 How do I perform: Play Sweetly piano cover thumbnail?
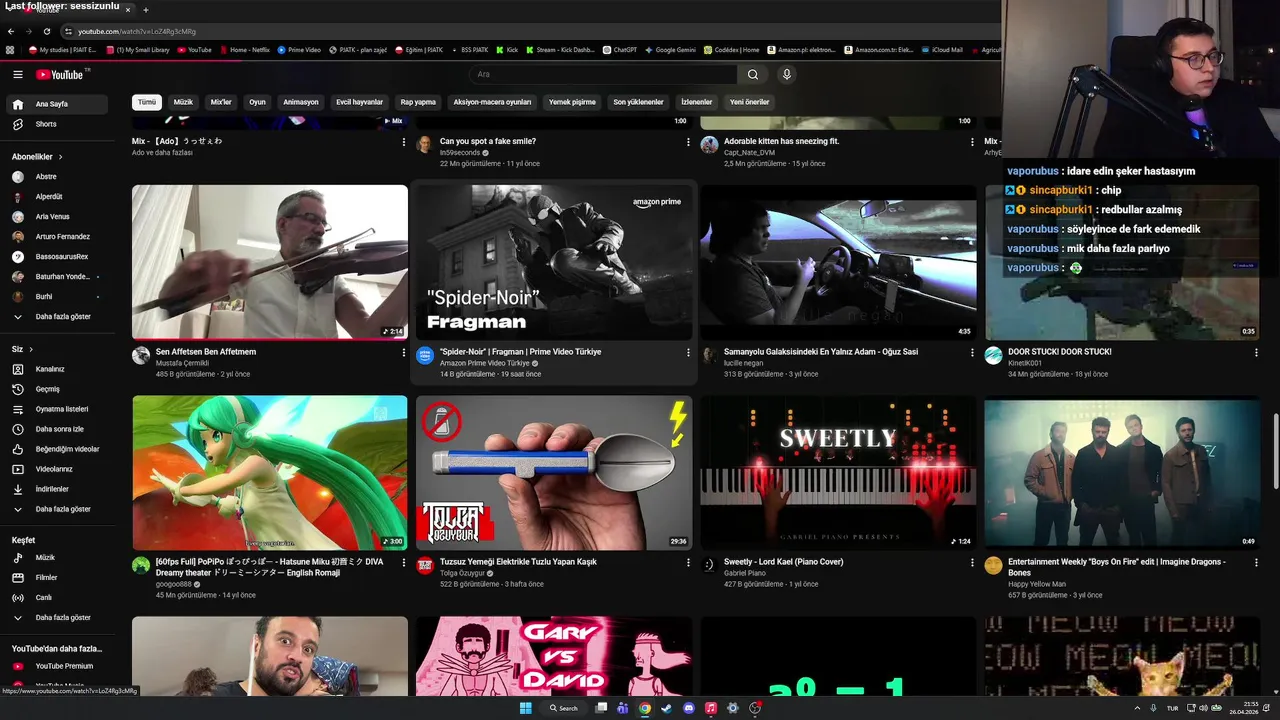838,473
